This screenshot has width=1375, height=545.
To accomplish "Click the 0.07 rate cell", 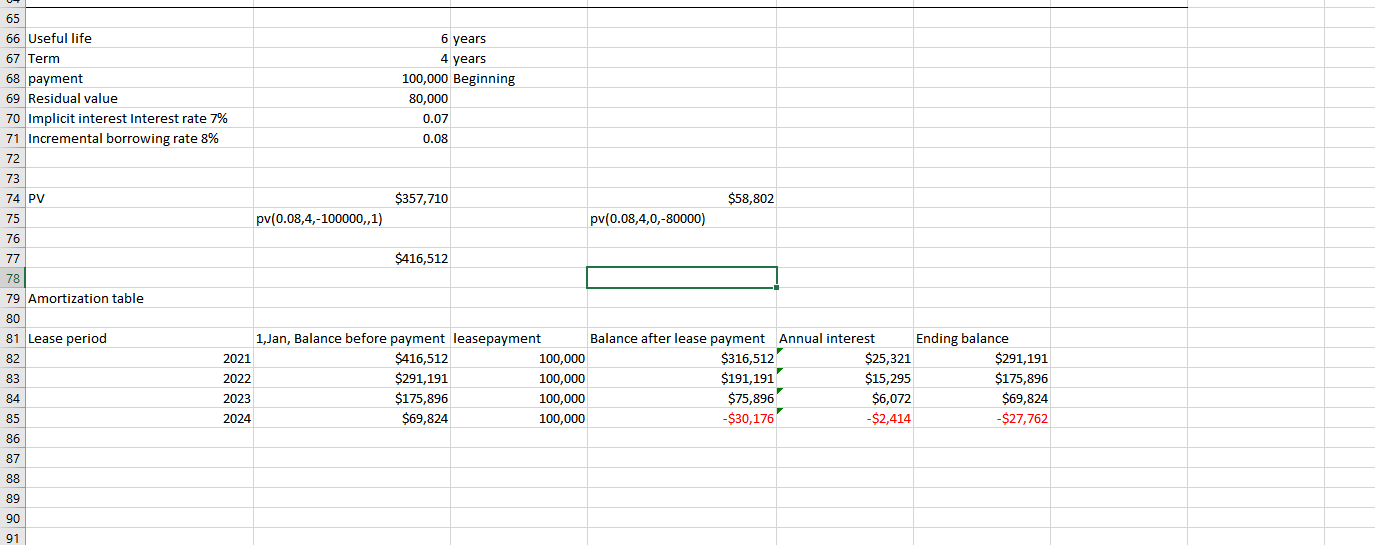I will pyautogui.click(x=352, y=118).
